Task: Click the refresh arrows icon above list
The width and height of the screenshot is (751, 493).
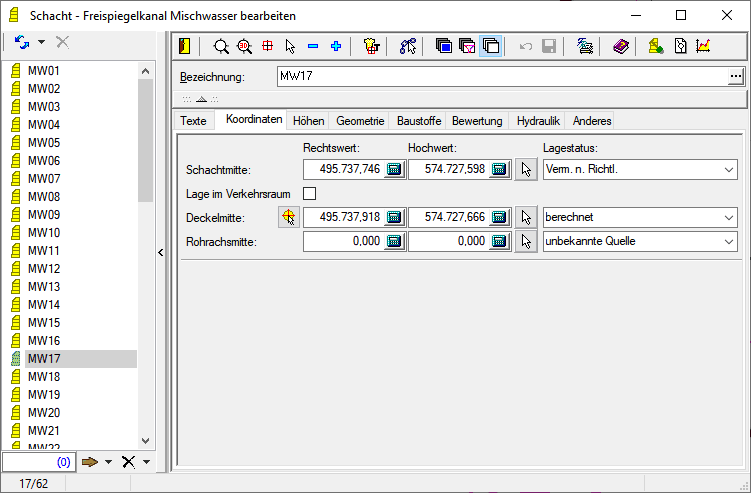Action: [22, 42]
